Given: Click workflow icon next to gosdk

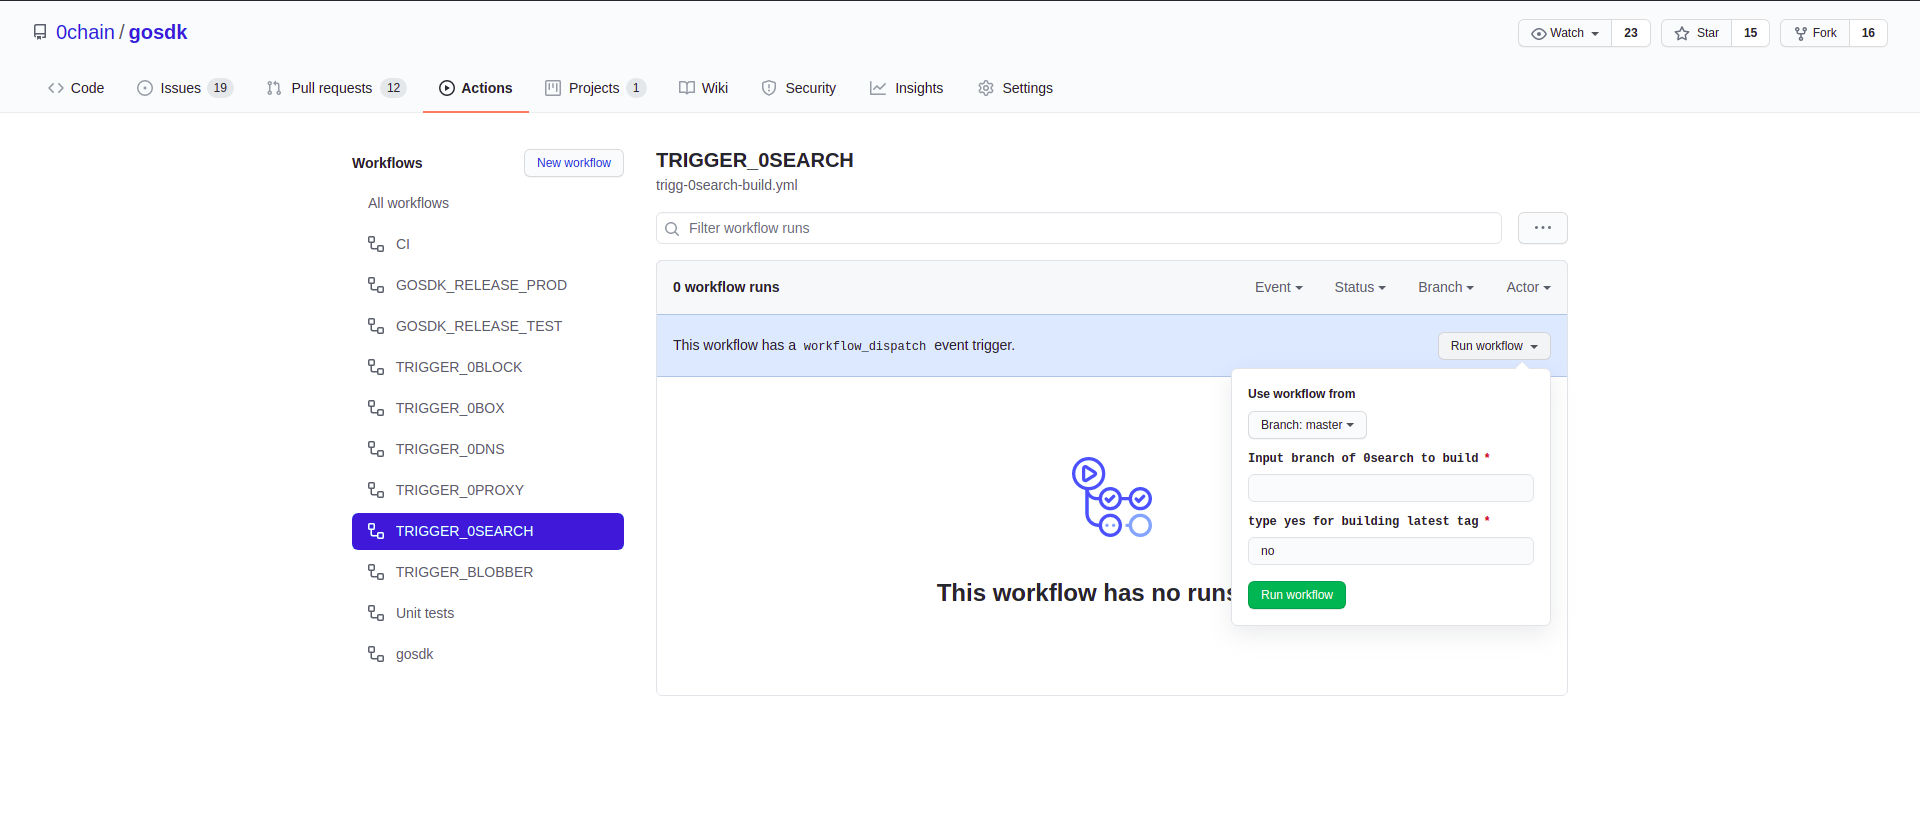Looking at the screenshot, I should pos(376,654).
